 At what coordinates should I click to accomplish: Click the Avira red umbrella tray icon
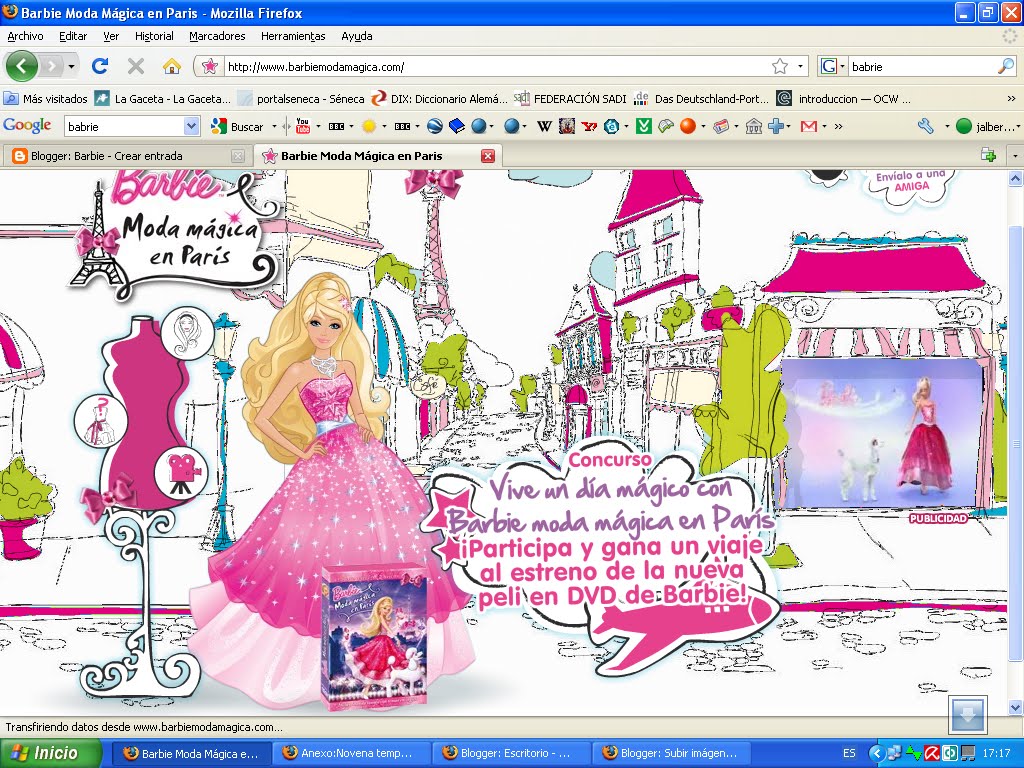pos(931,753)
